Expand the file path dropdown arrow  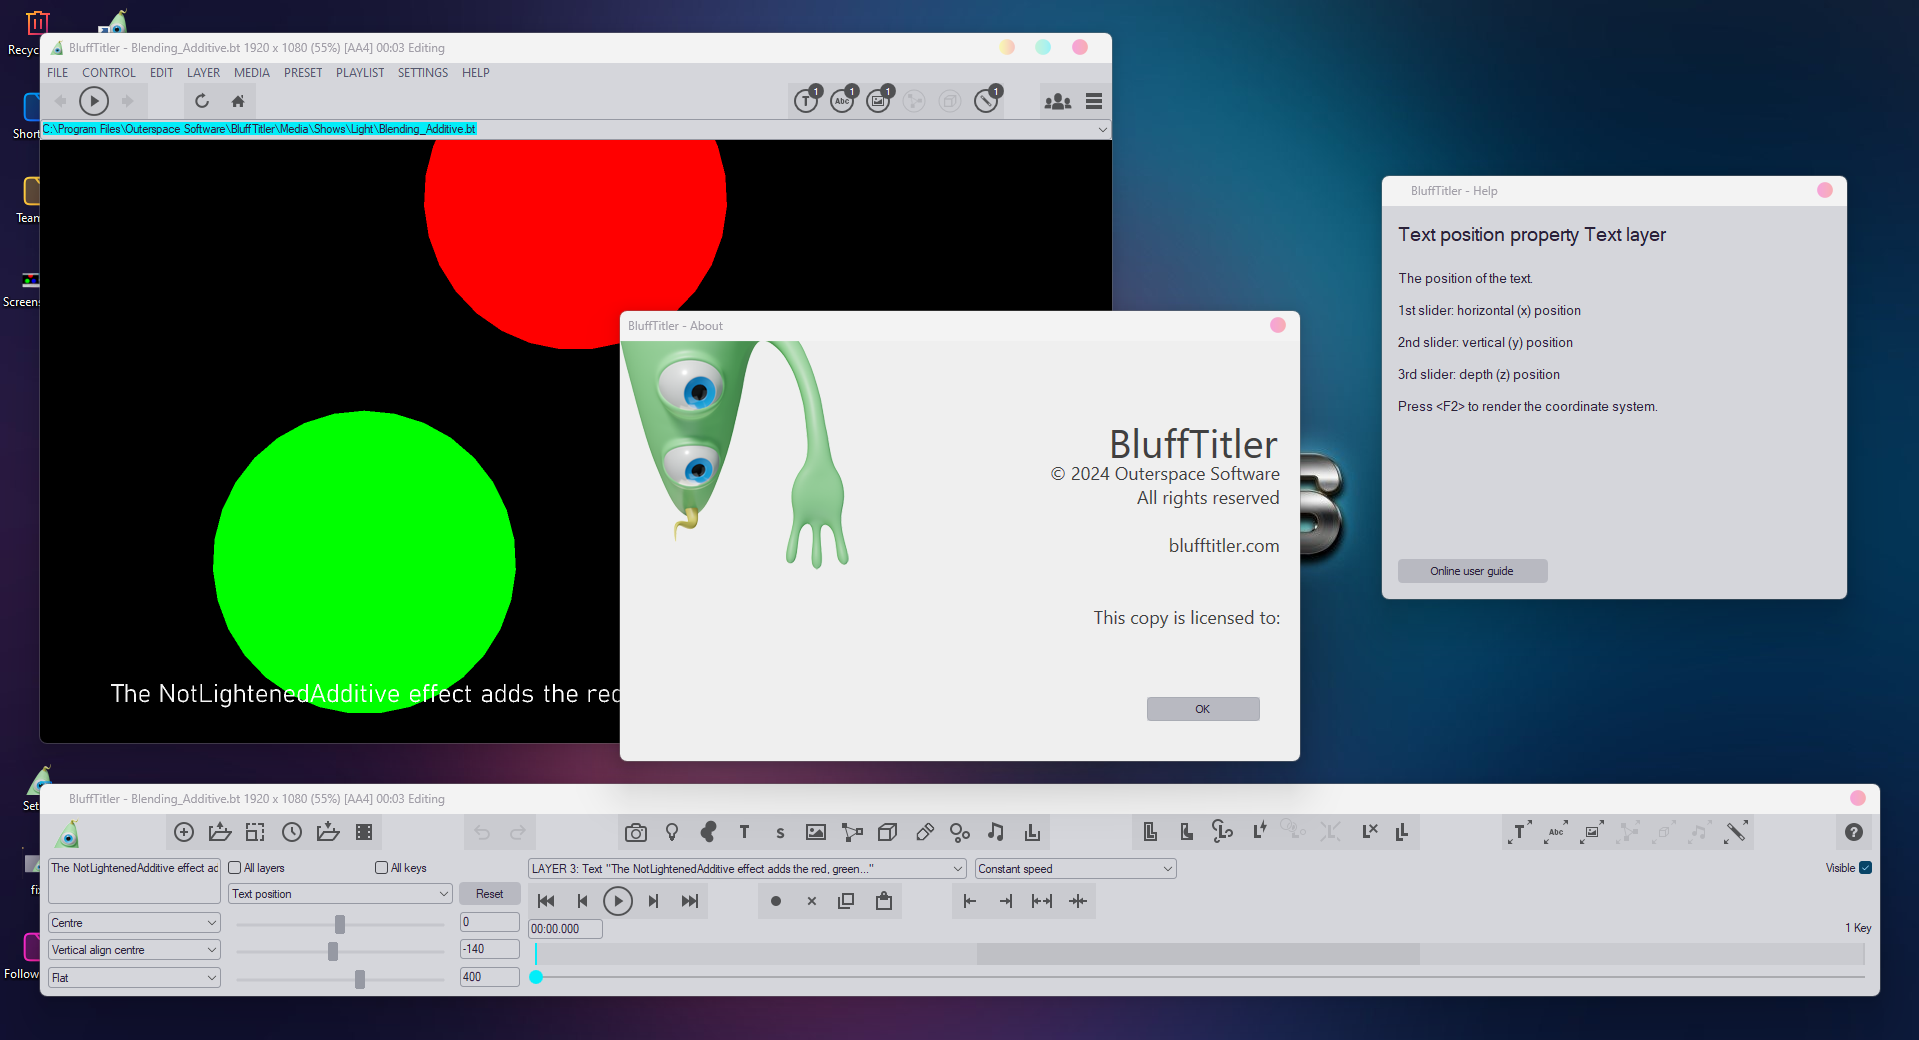point(1102,129)
